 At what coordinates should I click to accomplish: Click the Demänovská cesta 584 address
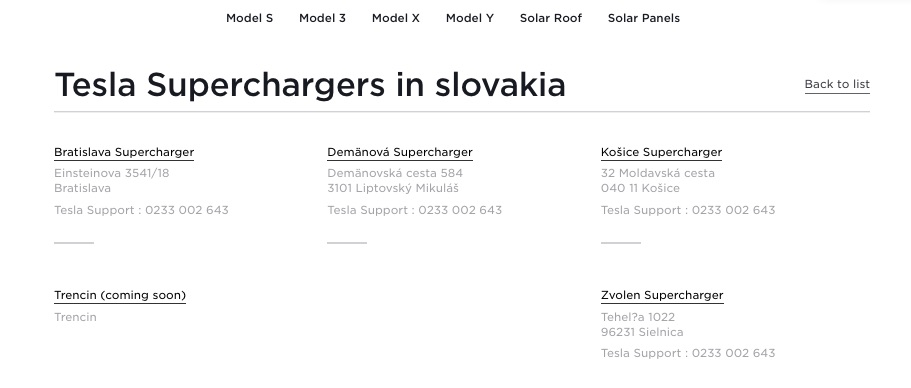(x=395, y=173)
